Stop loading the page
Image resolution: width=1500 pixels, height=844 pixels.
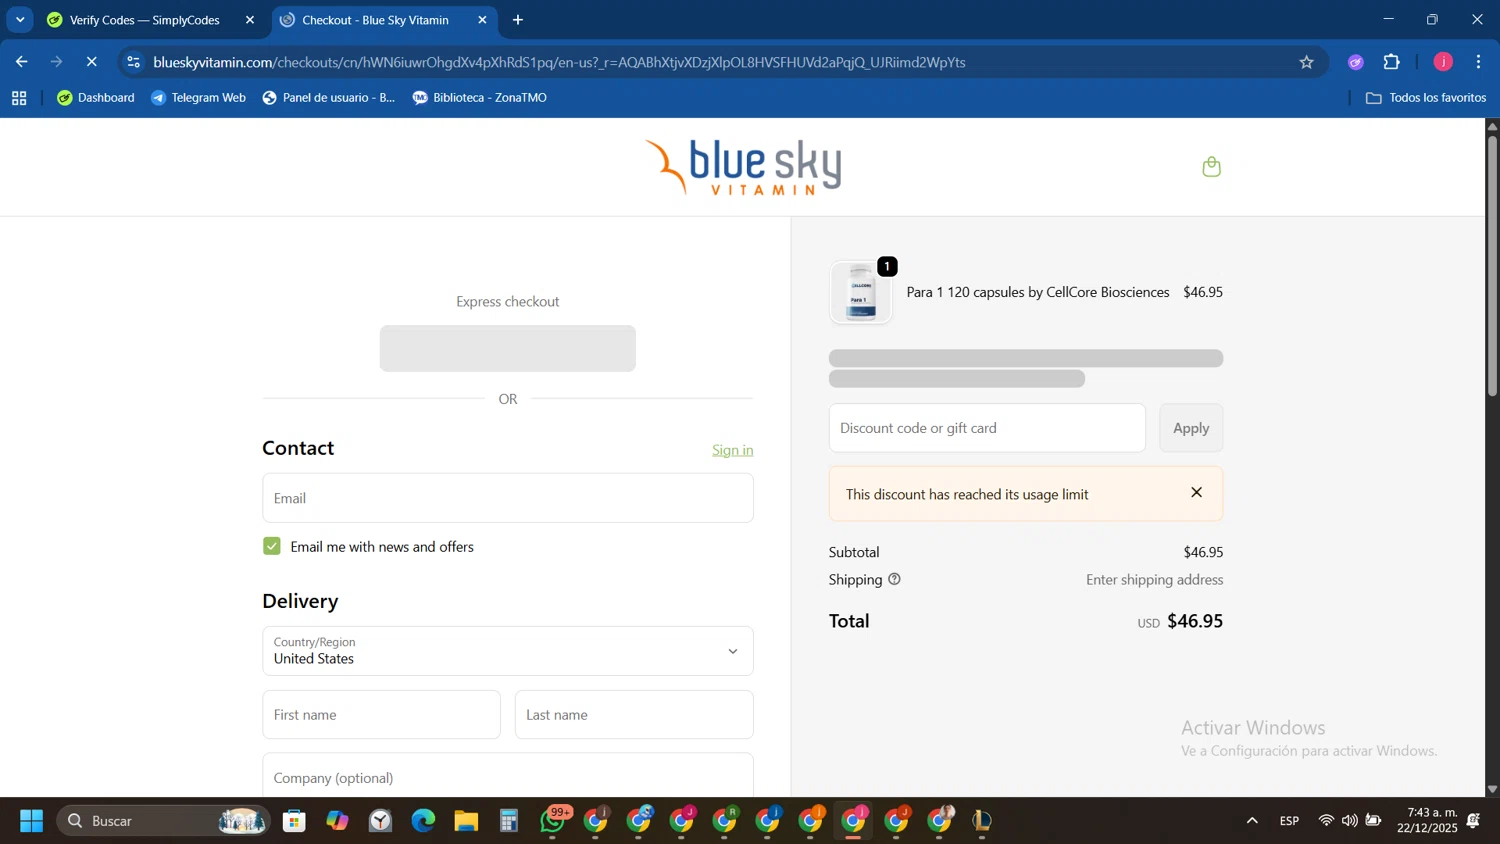click(x=91, y=62)
